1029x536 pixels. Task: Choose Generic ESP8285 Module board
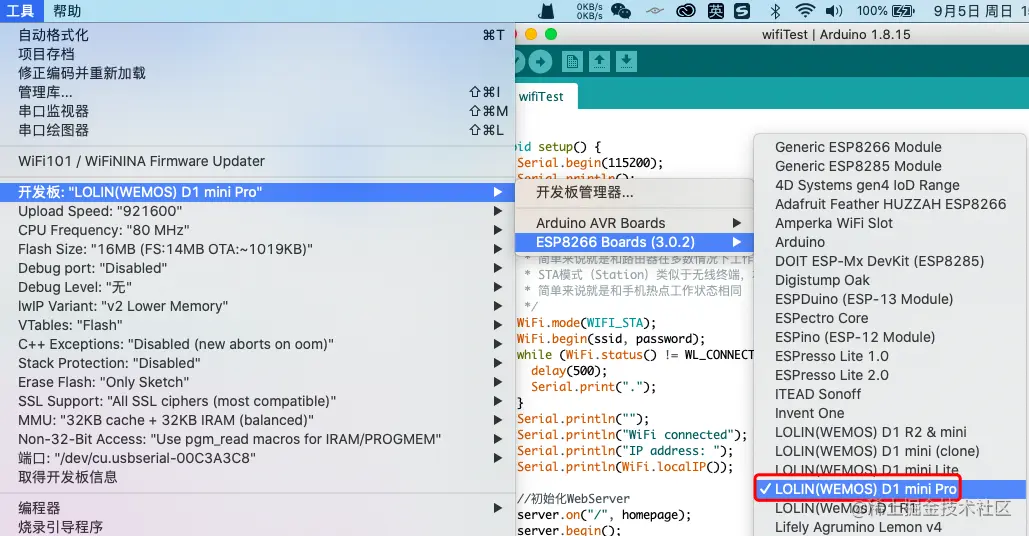click(890, 166)
